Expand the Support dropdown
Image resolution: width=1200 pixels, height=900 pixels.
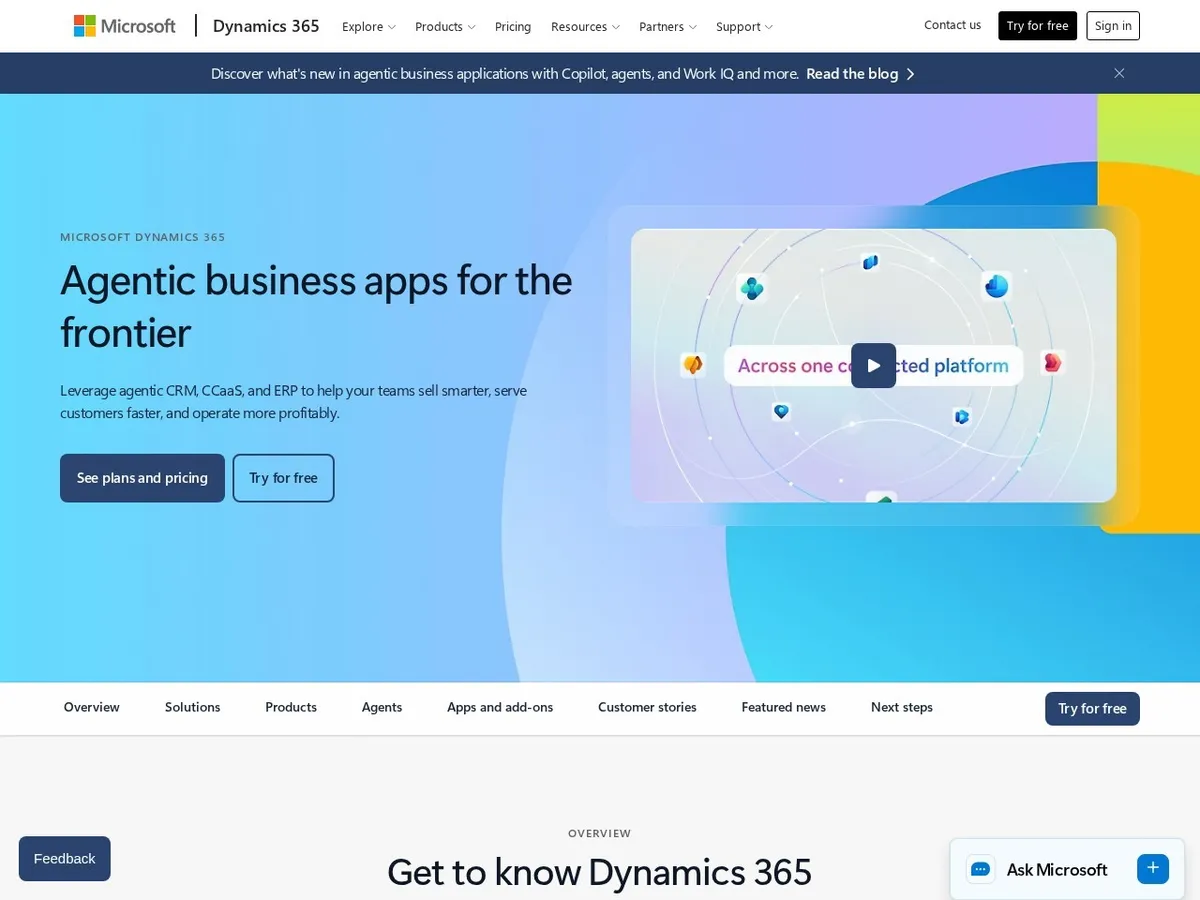744,27
